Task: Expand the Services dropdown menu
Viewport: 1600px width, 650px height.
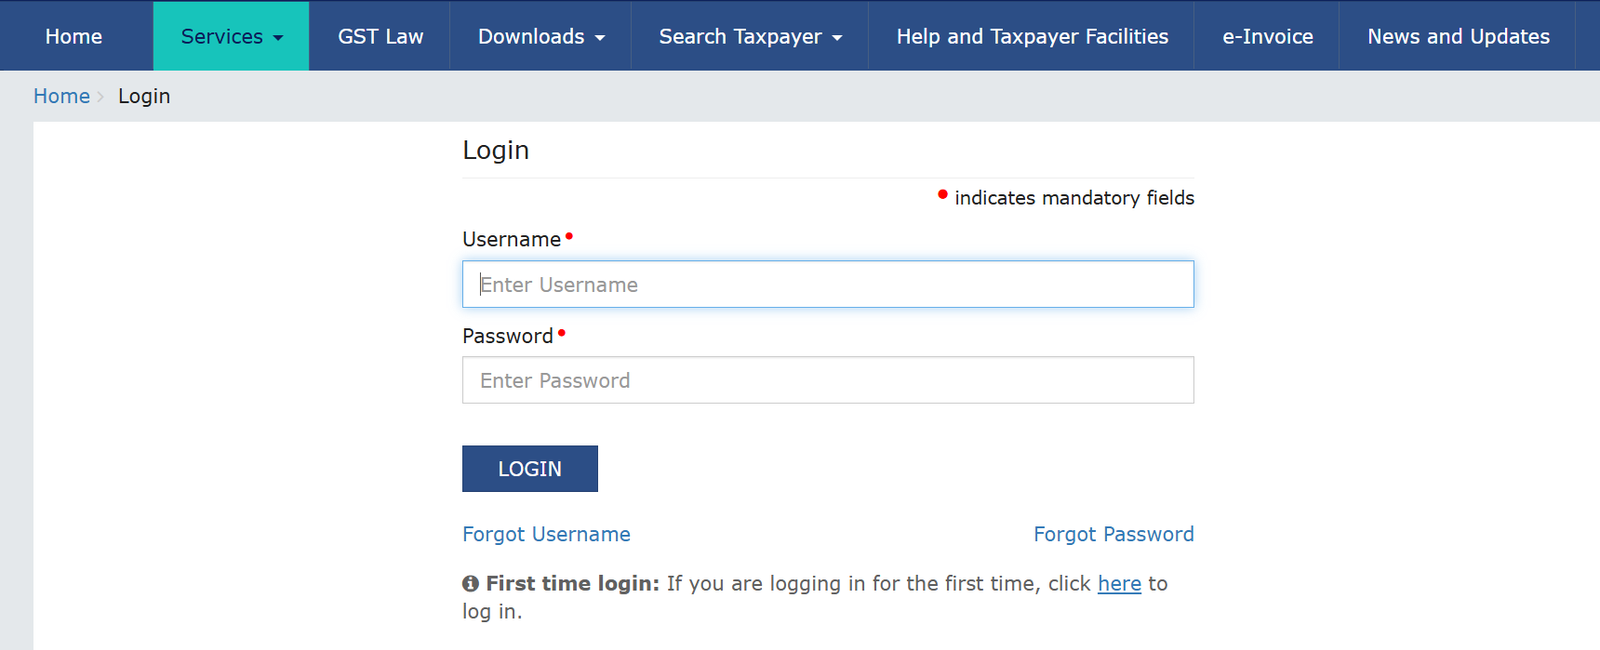Action: (x=231, y=37)
